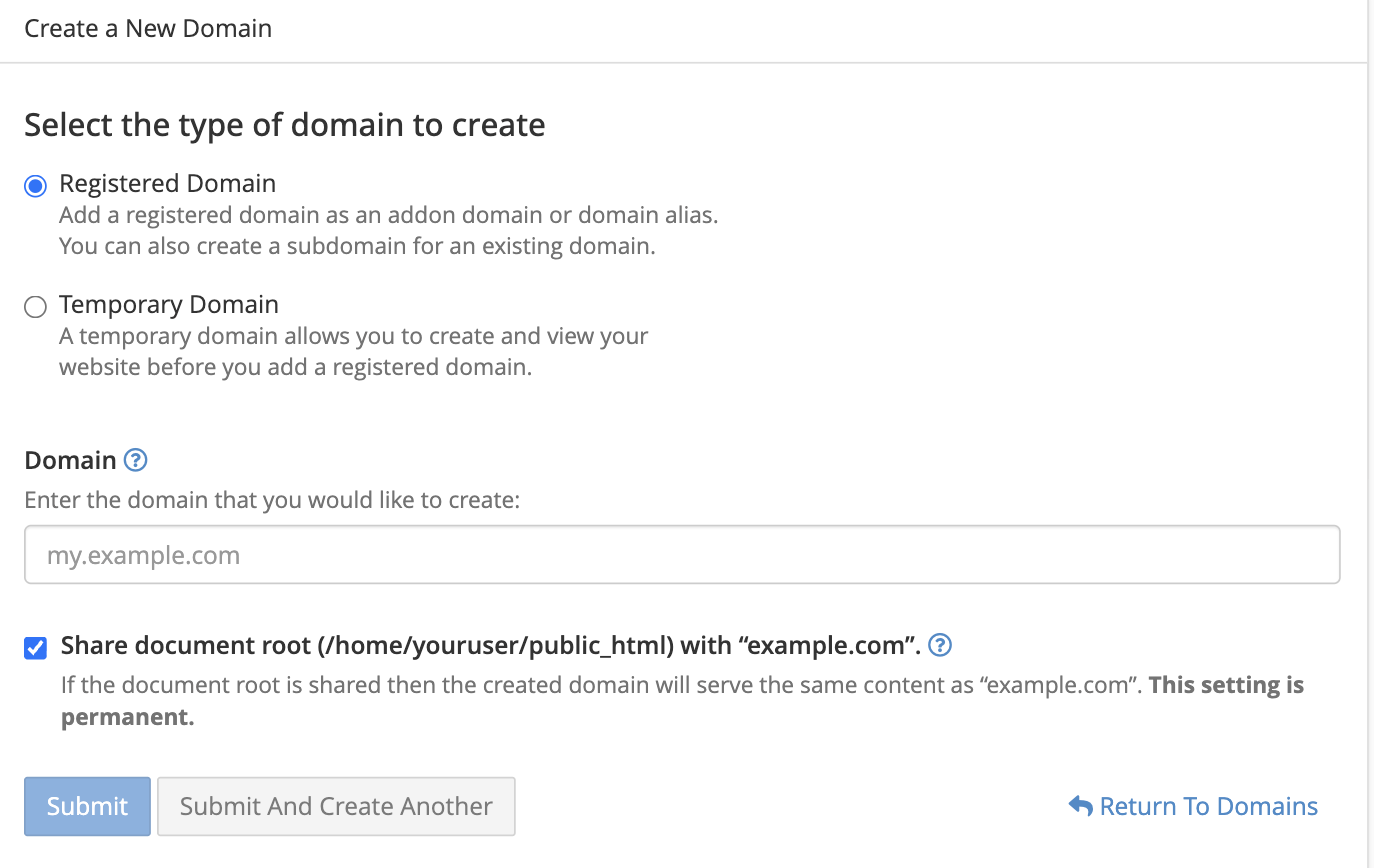Open help icon next to Domain label
This screenshot has width=1374, height=868.
[136, 460]
